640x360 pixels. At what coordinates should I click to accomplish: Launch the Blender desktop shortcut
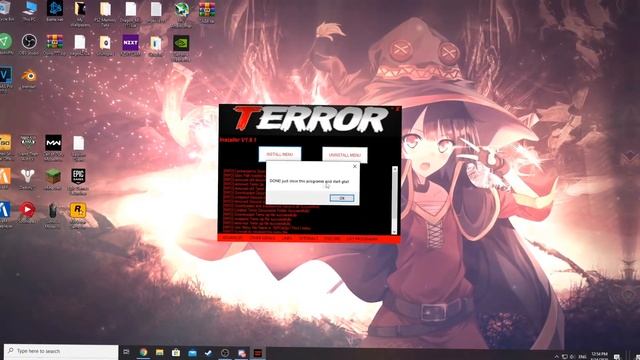(x=29, y=79)
